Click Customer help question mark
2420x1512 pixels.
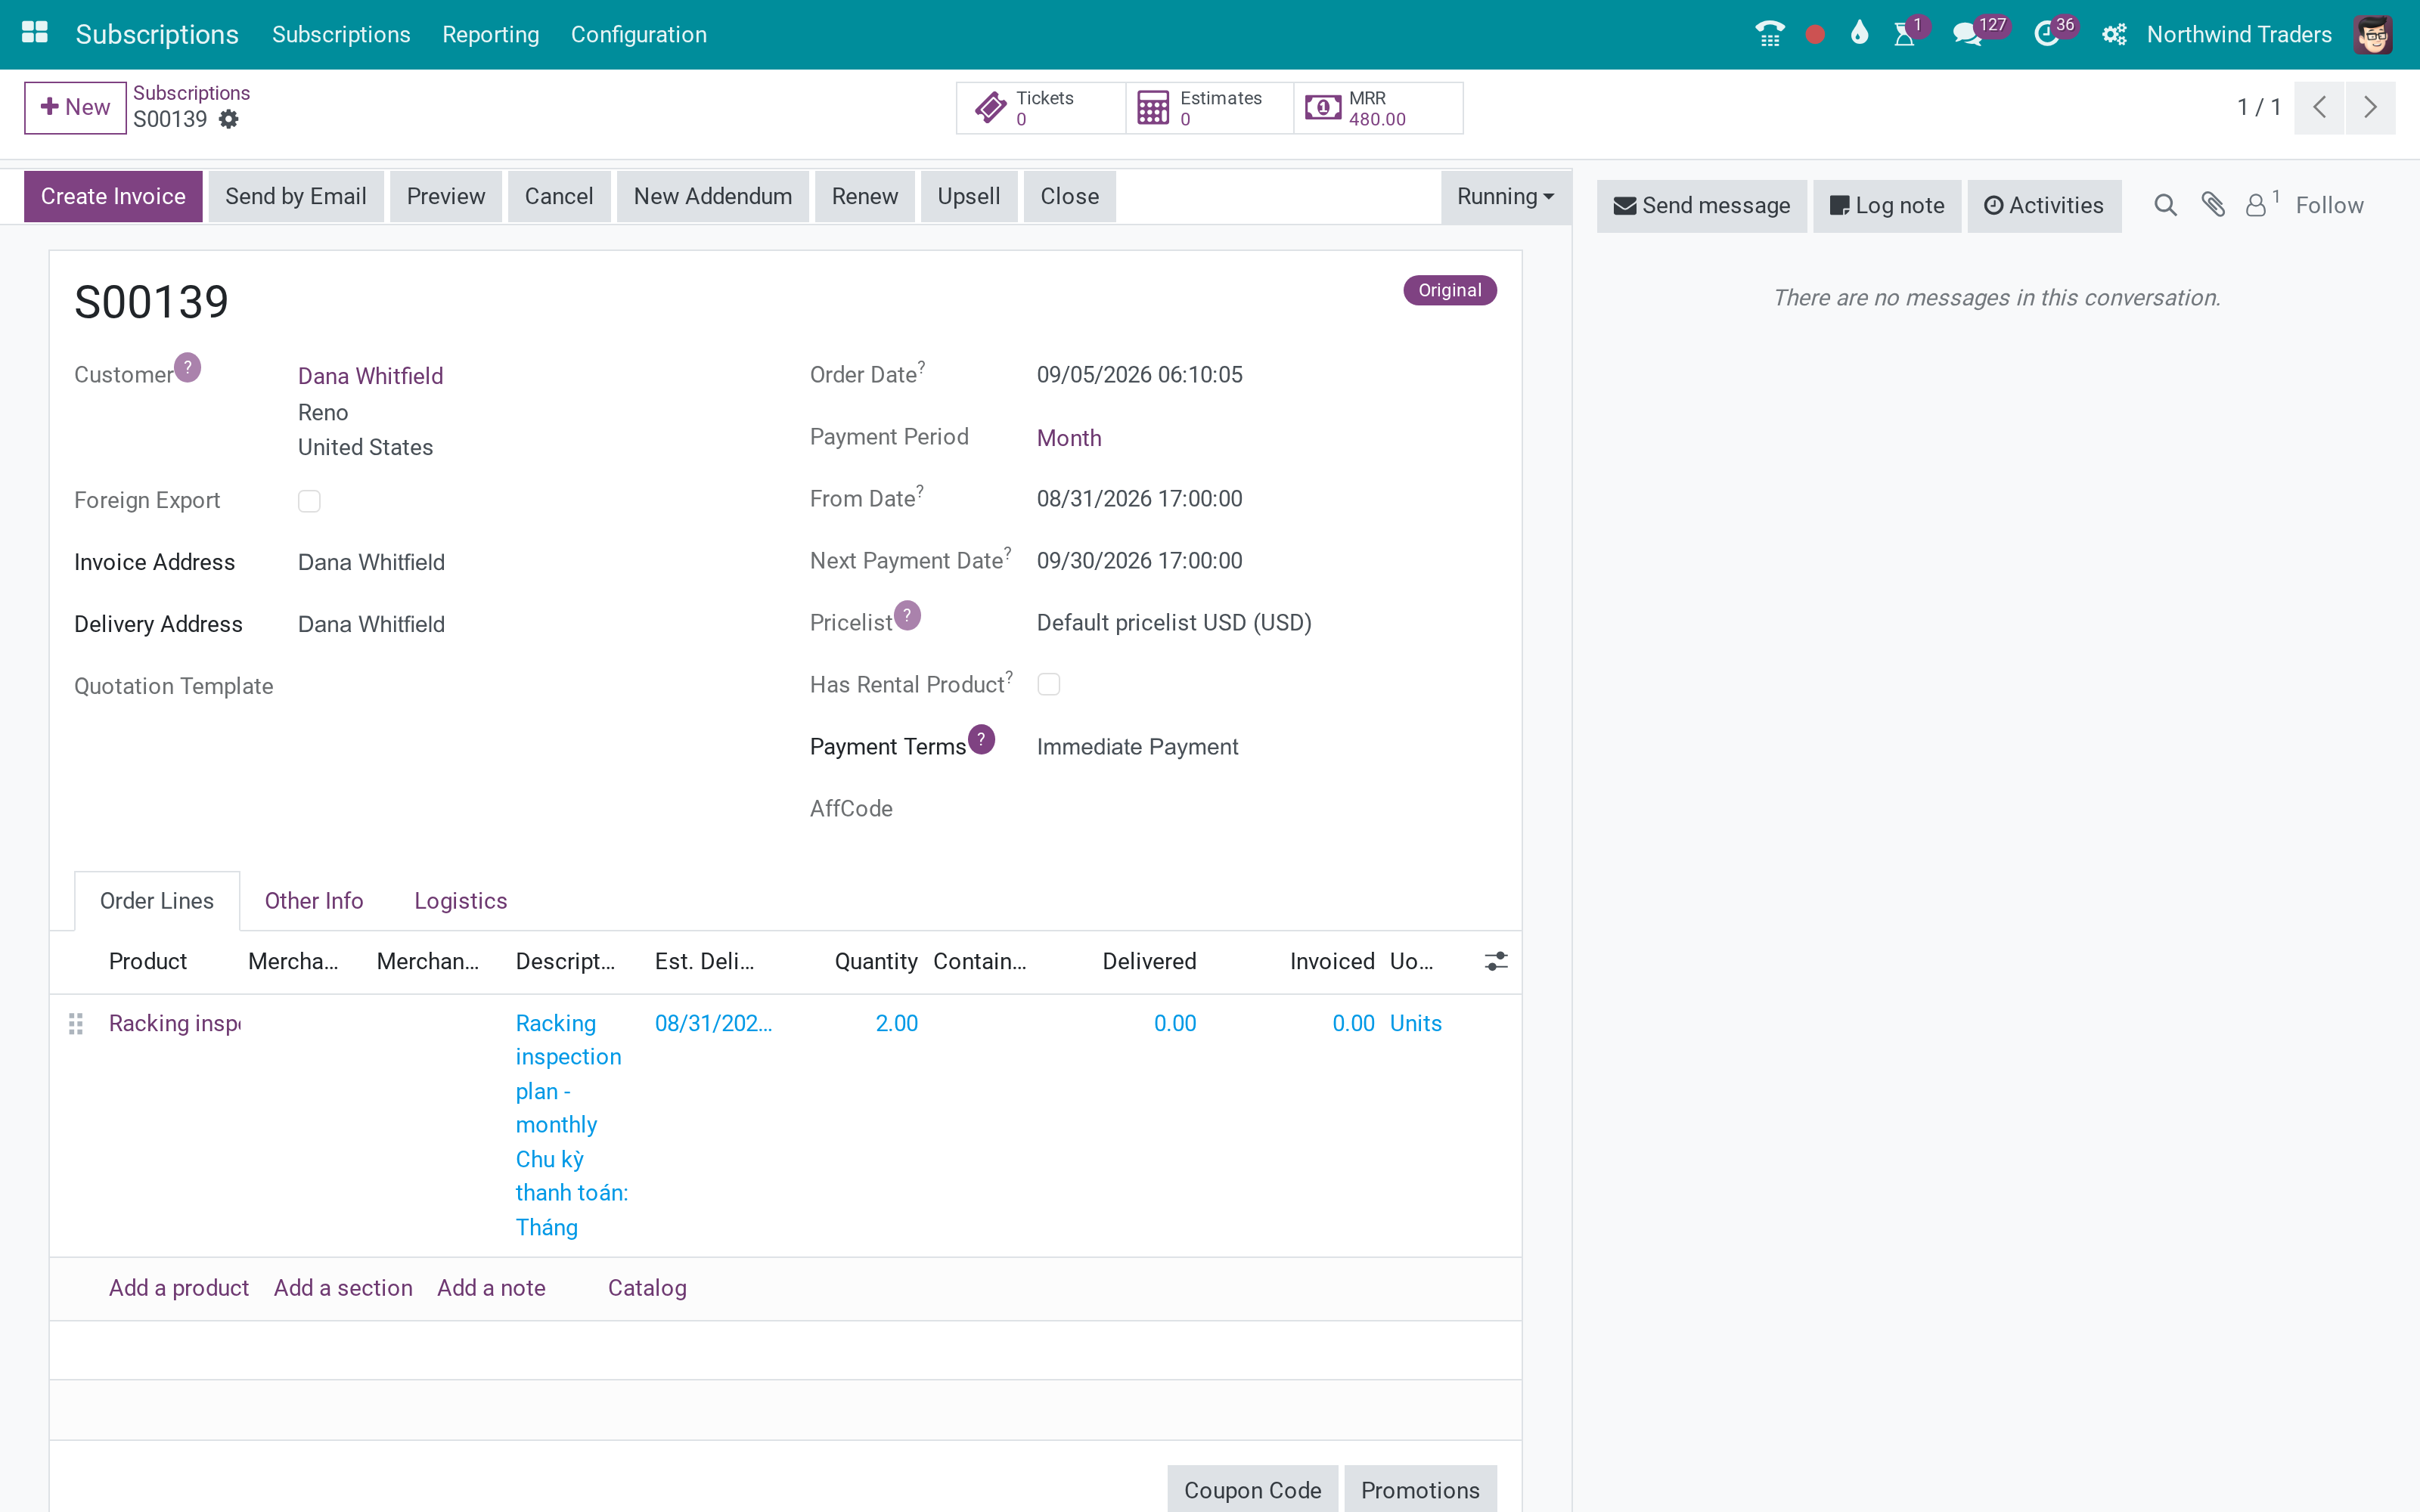[x=188, y=367]
